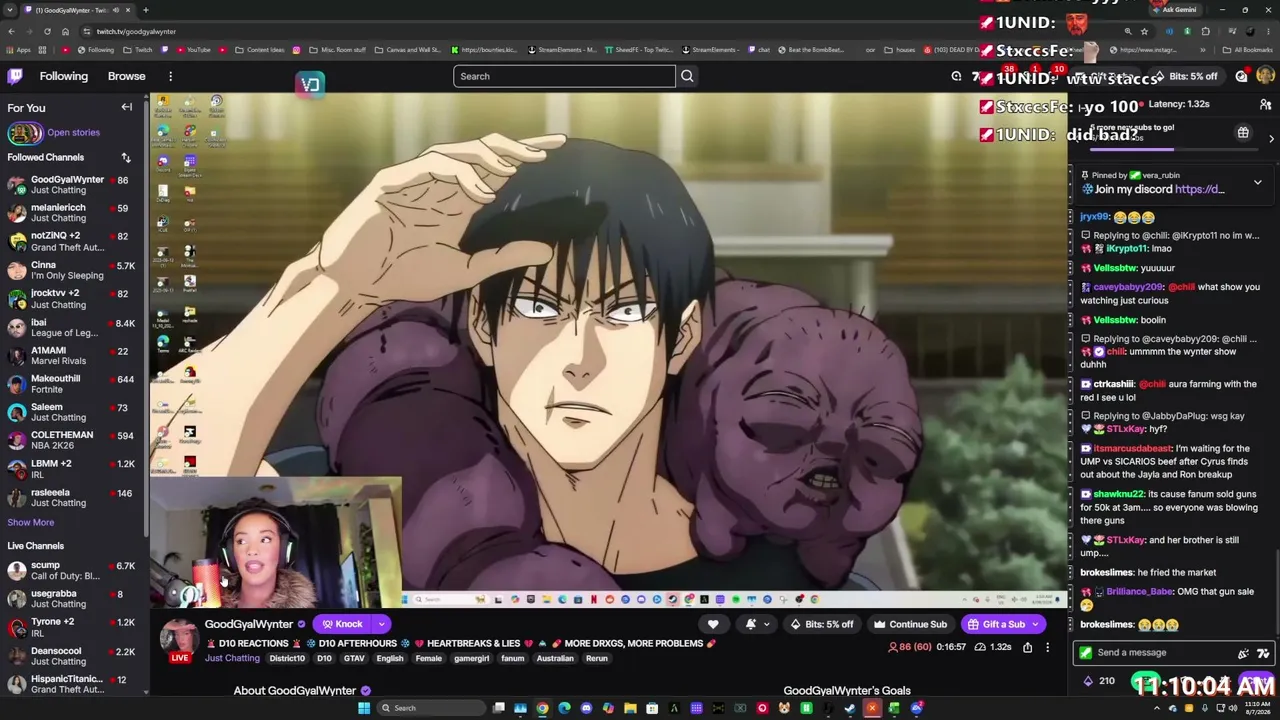Open Steam from the taskbar
1280x720 pixels.
[850, 708]
